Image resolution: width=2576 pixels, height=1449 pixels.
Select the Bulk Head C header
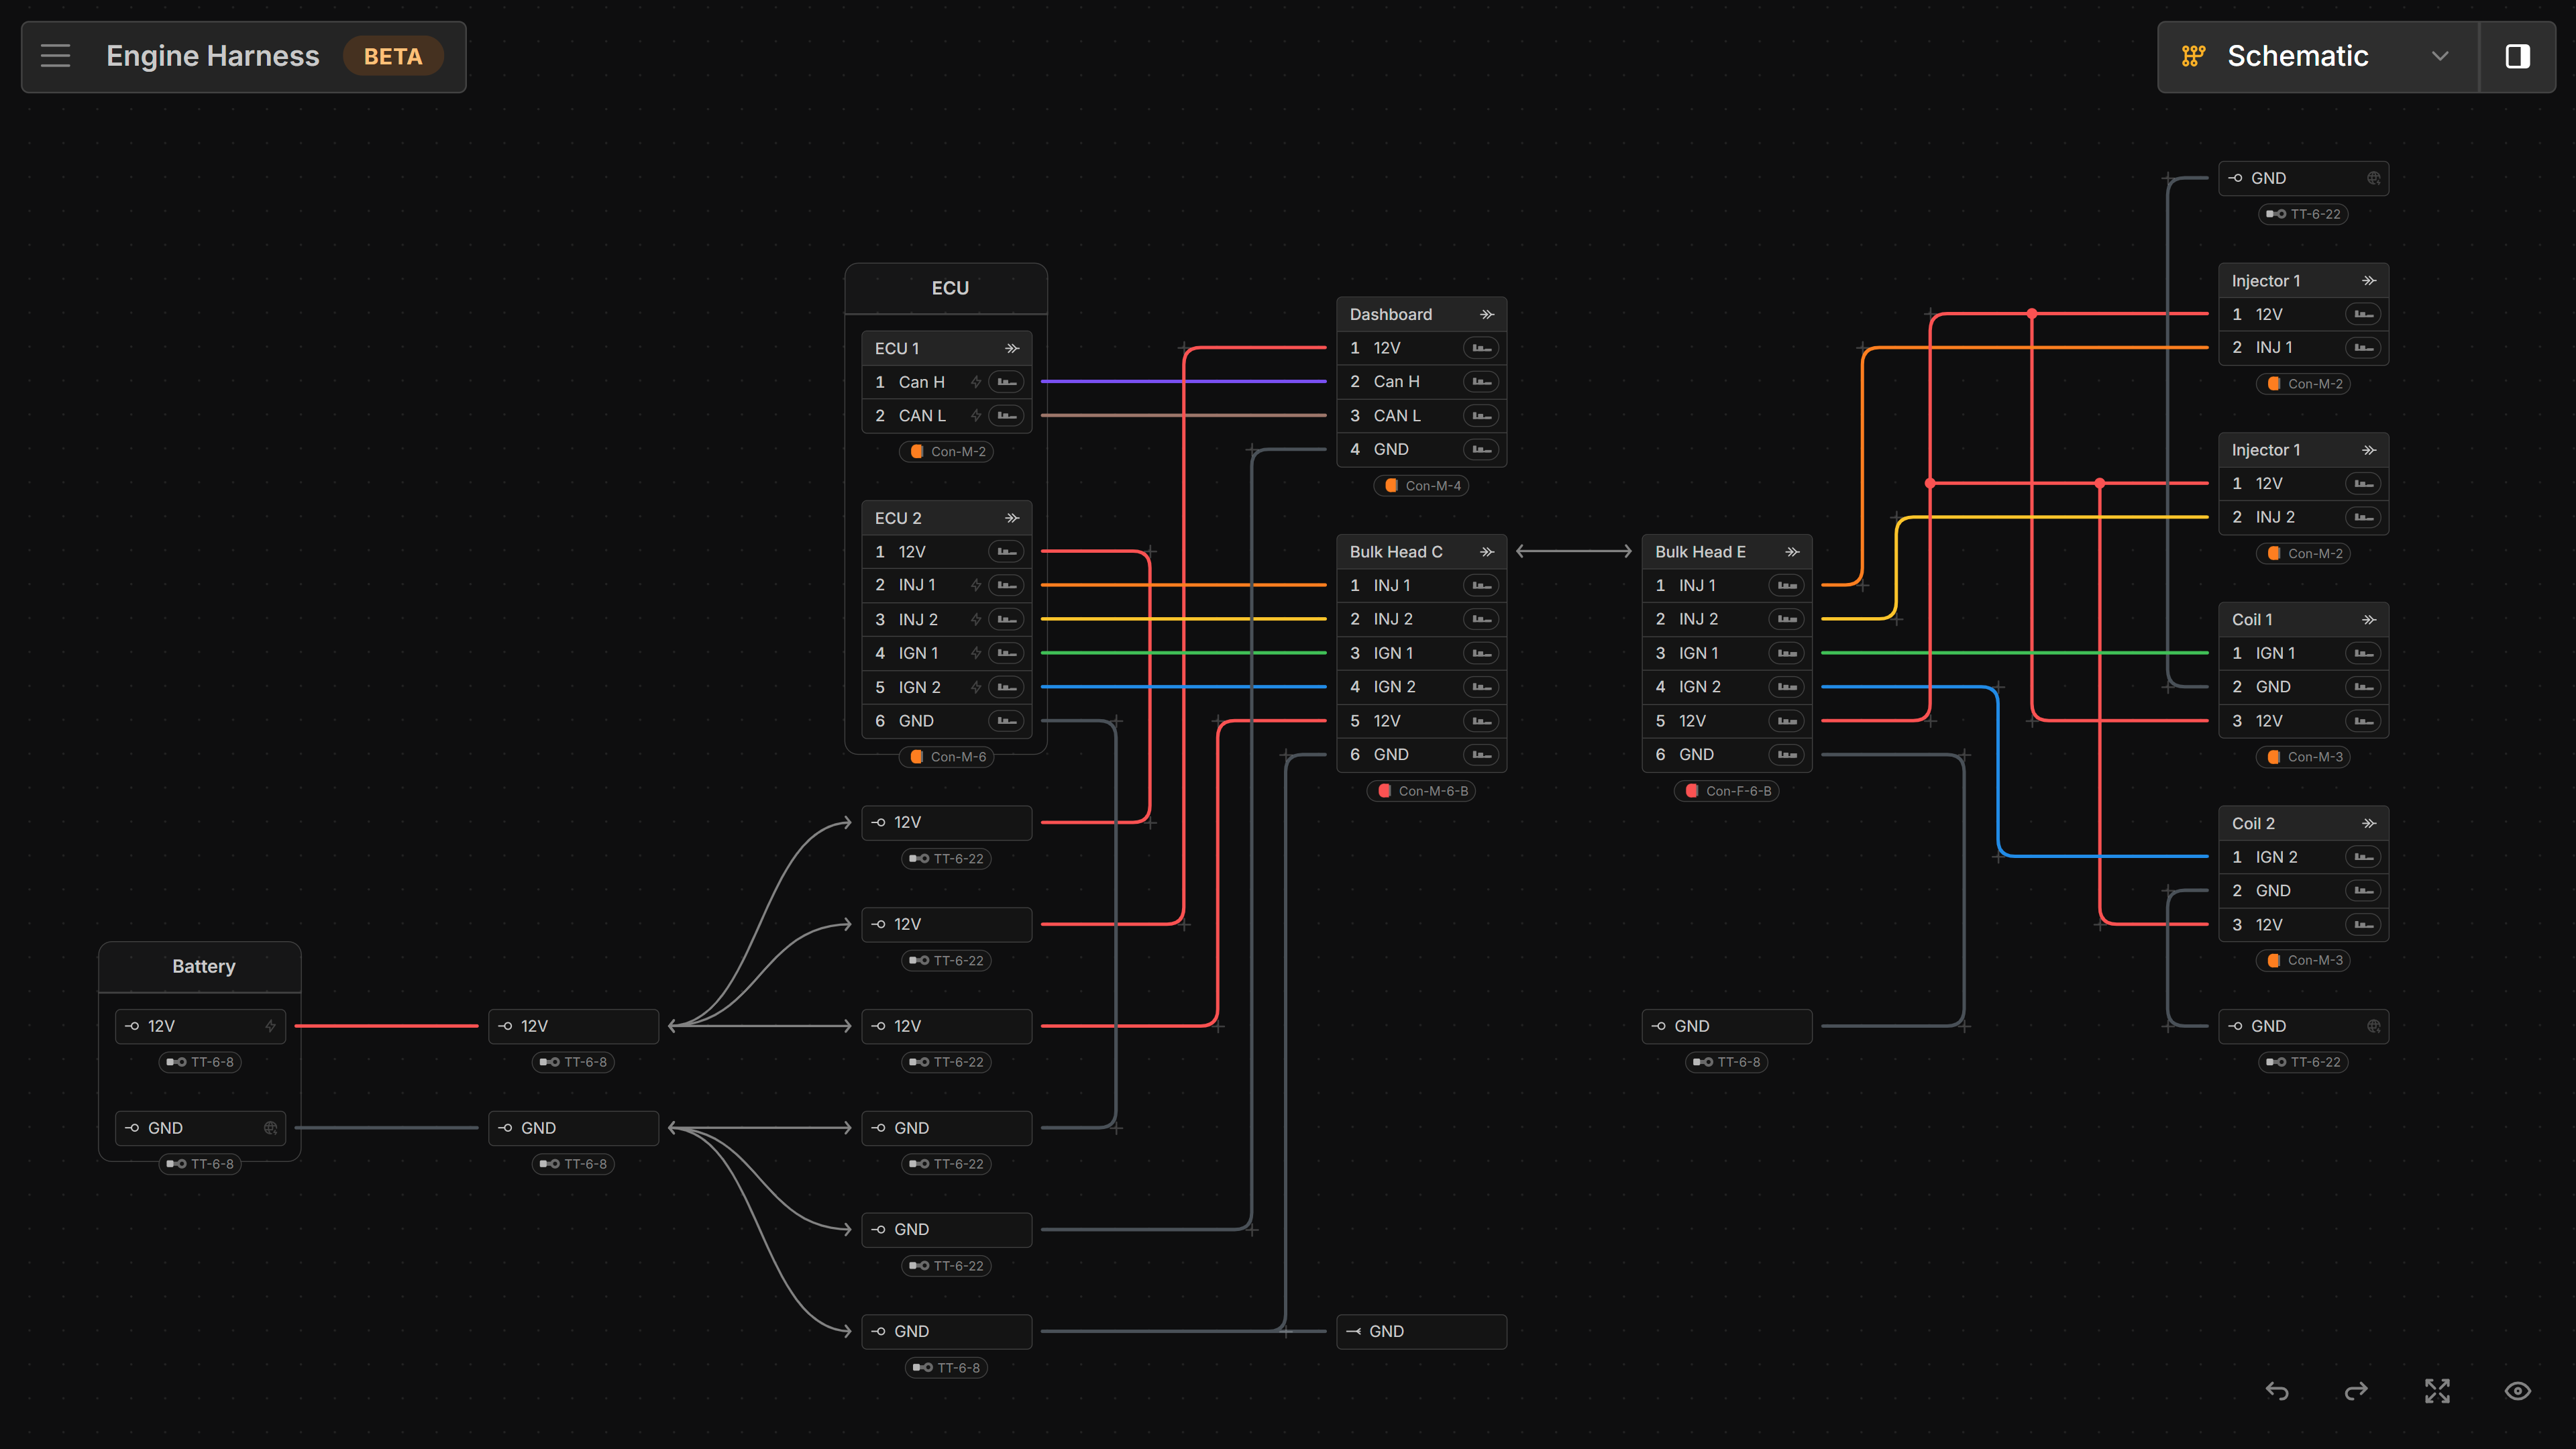1396,552
